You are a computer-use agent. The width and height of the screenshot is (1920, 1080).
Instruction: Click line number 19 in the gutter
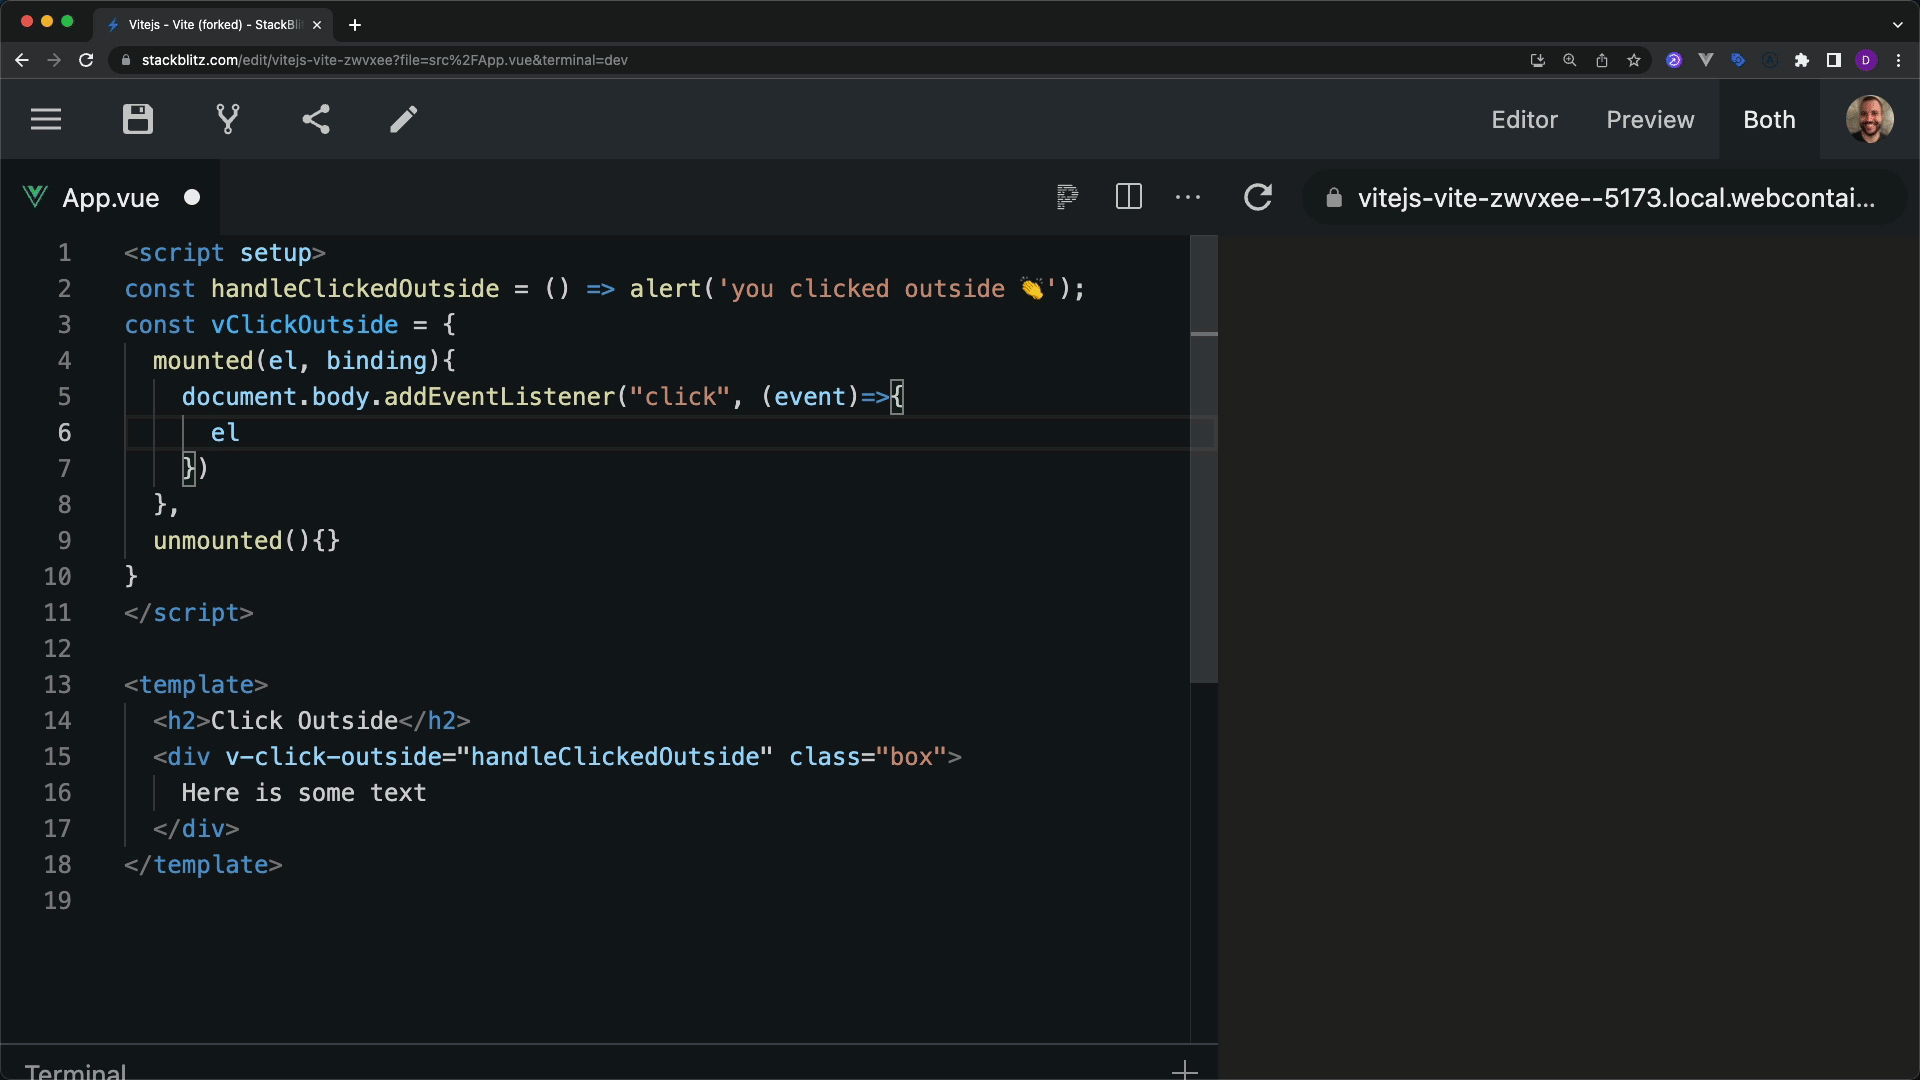[x=57, y=900]
